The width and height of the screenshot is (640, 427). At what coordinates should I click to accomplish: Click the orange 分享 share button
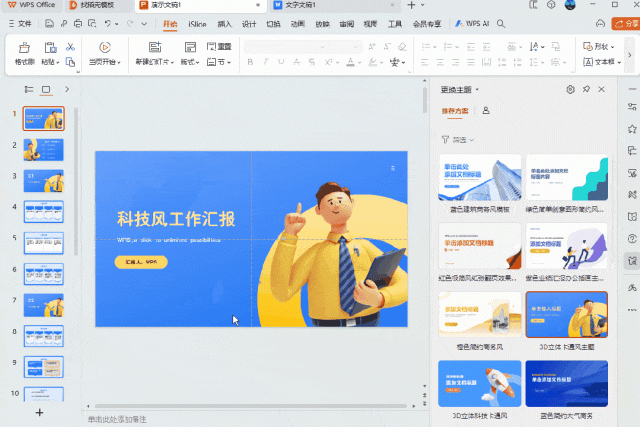[x=626, y=24]
